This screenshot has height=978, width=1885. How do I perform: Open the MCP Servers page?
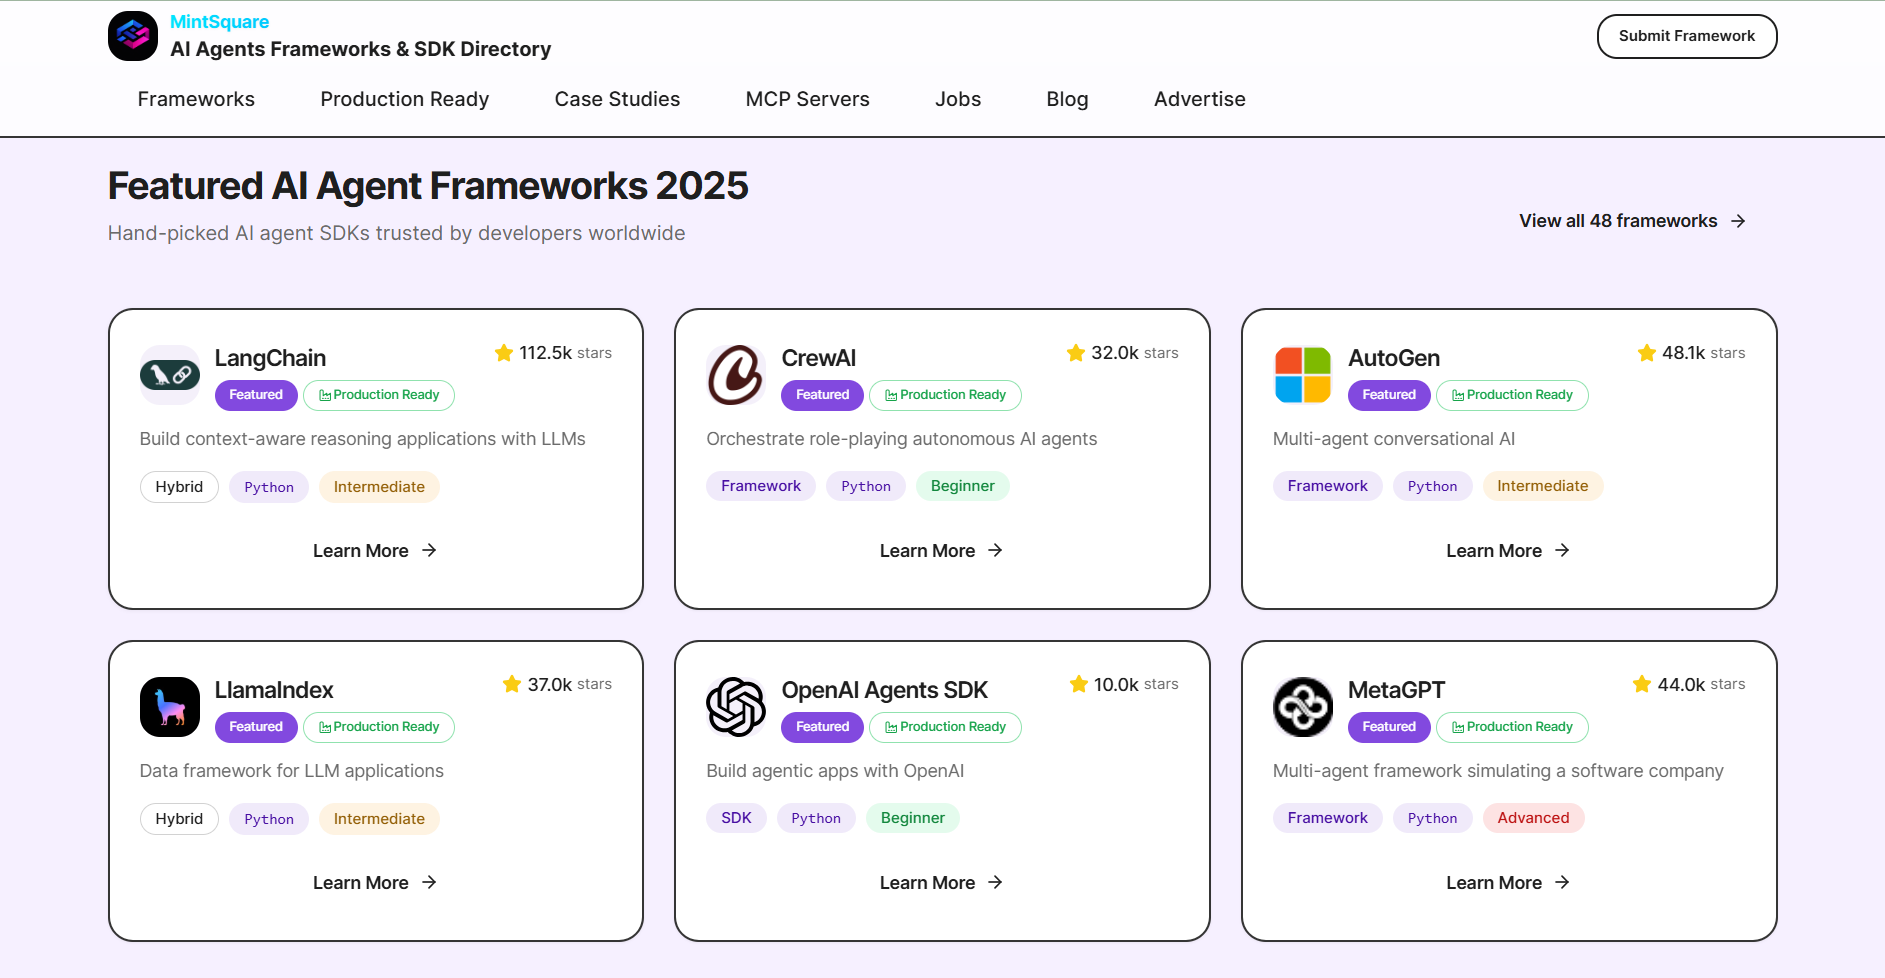click(x=807, y=99)
